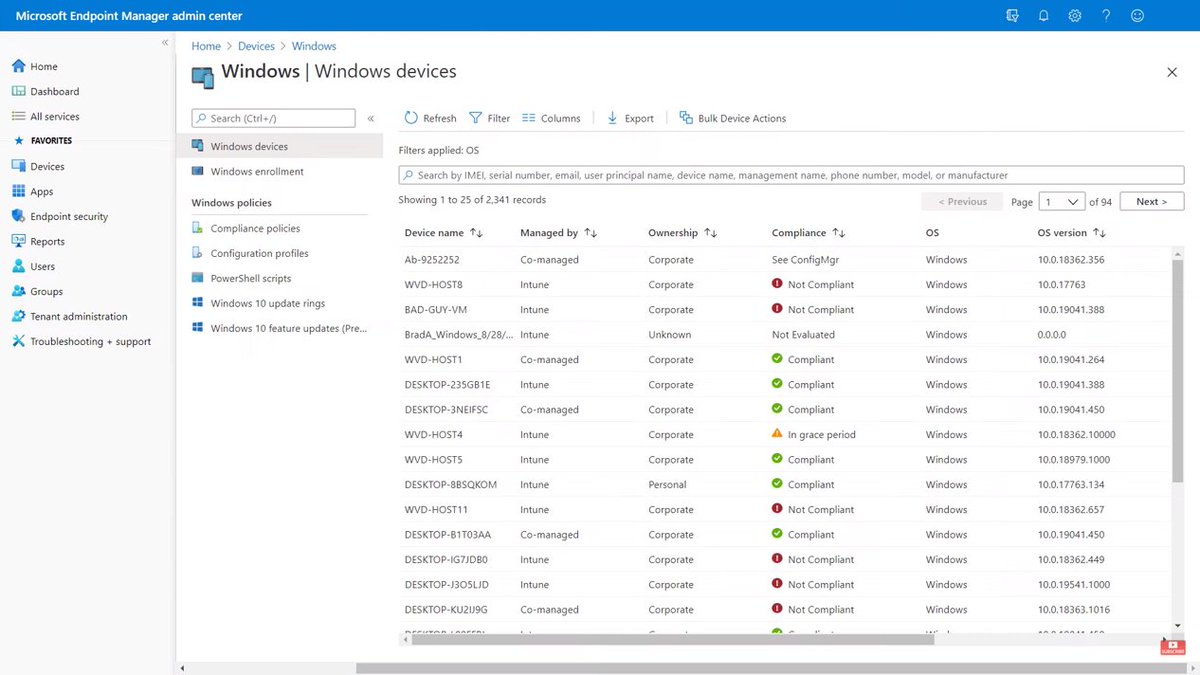Sort by Managed by column arrows

click(x=590, y=233)
